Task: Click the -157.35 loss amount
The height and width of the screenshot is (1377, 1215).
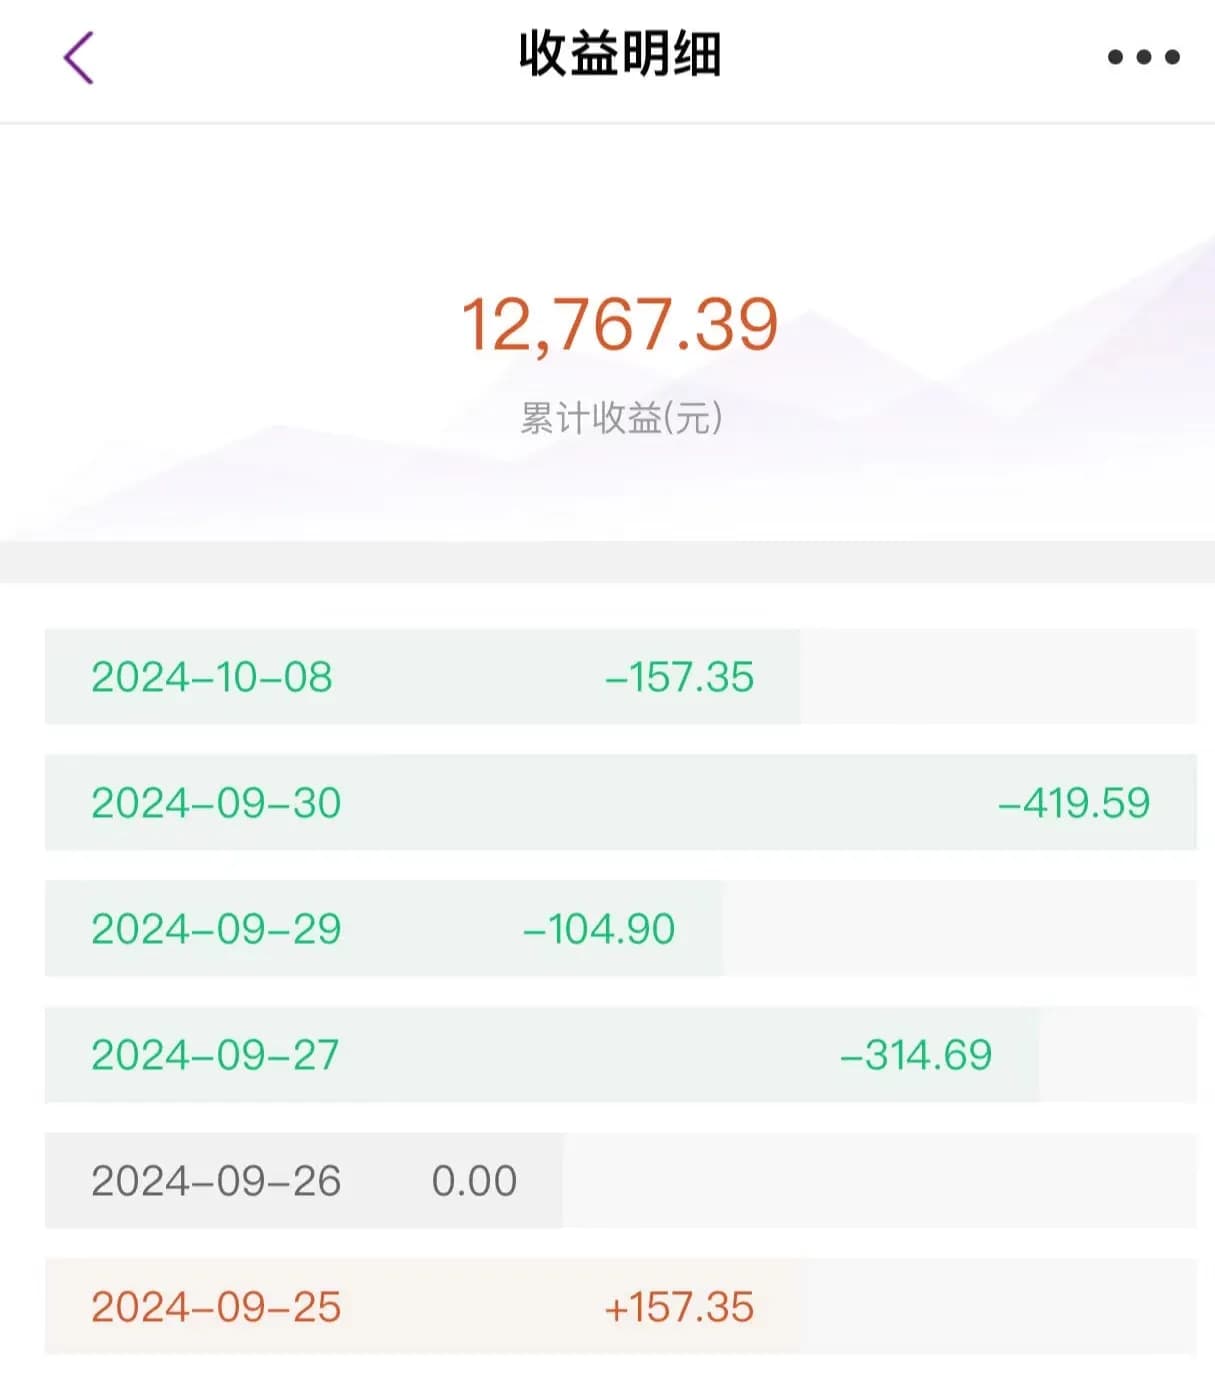Action: 679,677
